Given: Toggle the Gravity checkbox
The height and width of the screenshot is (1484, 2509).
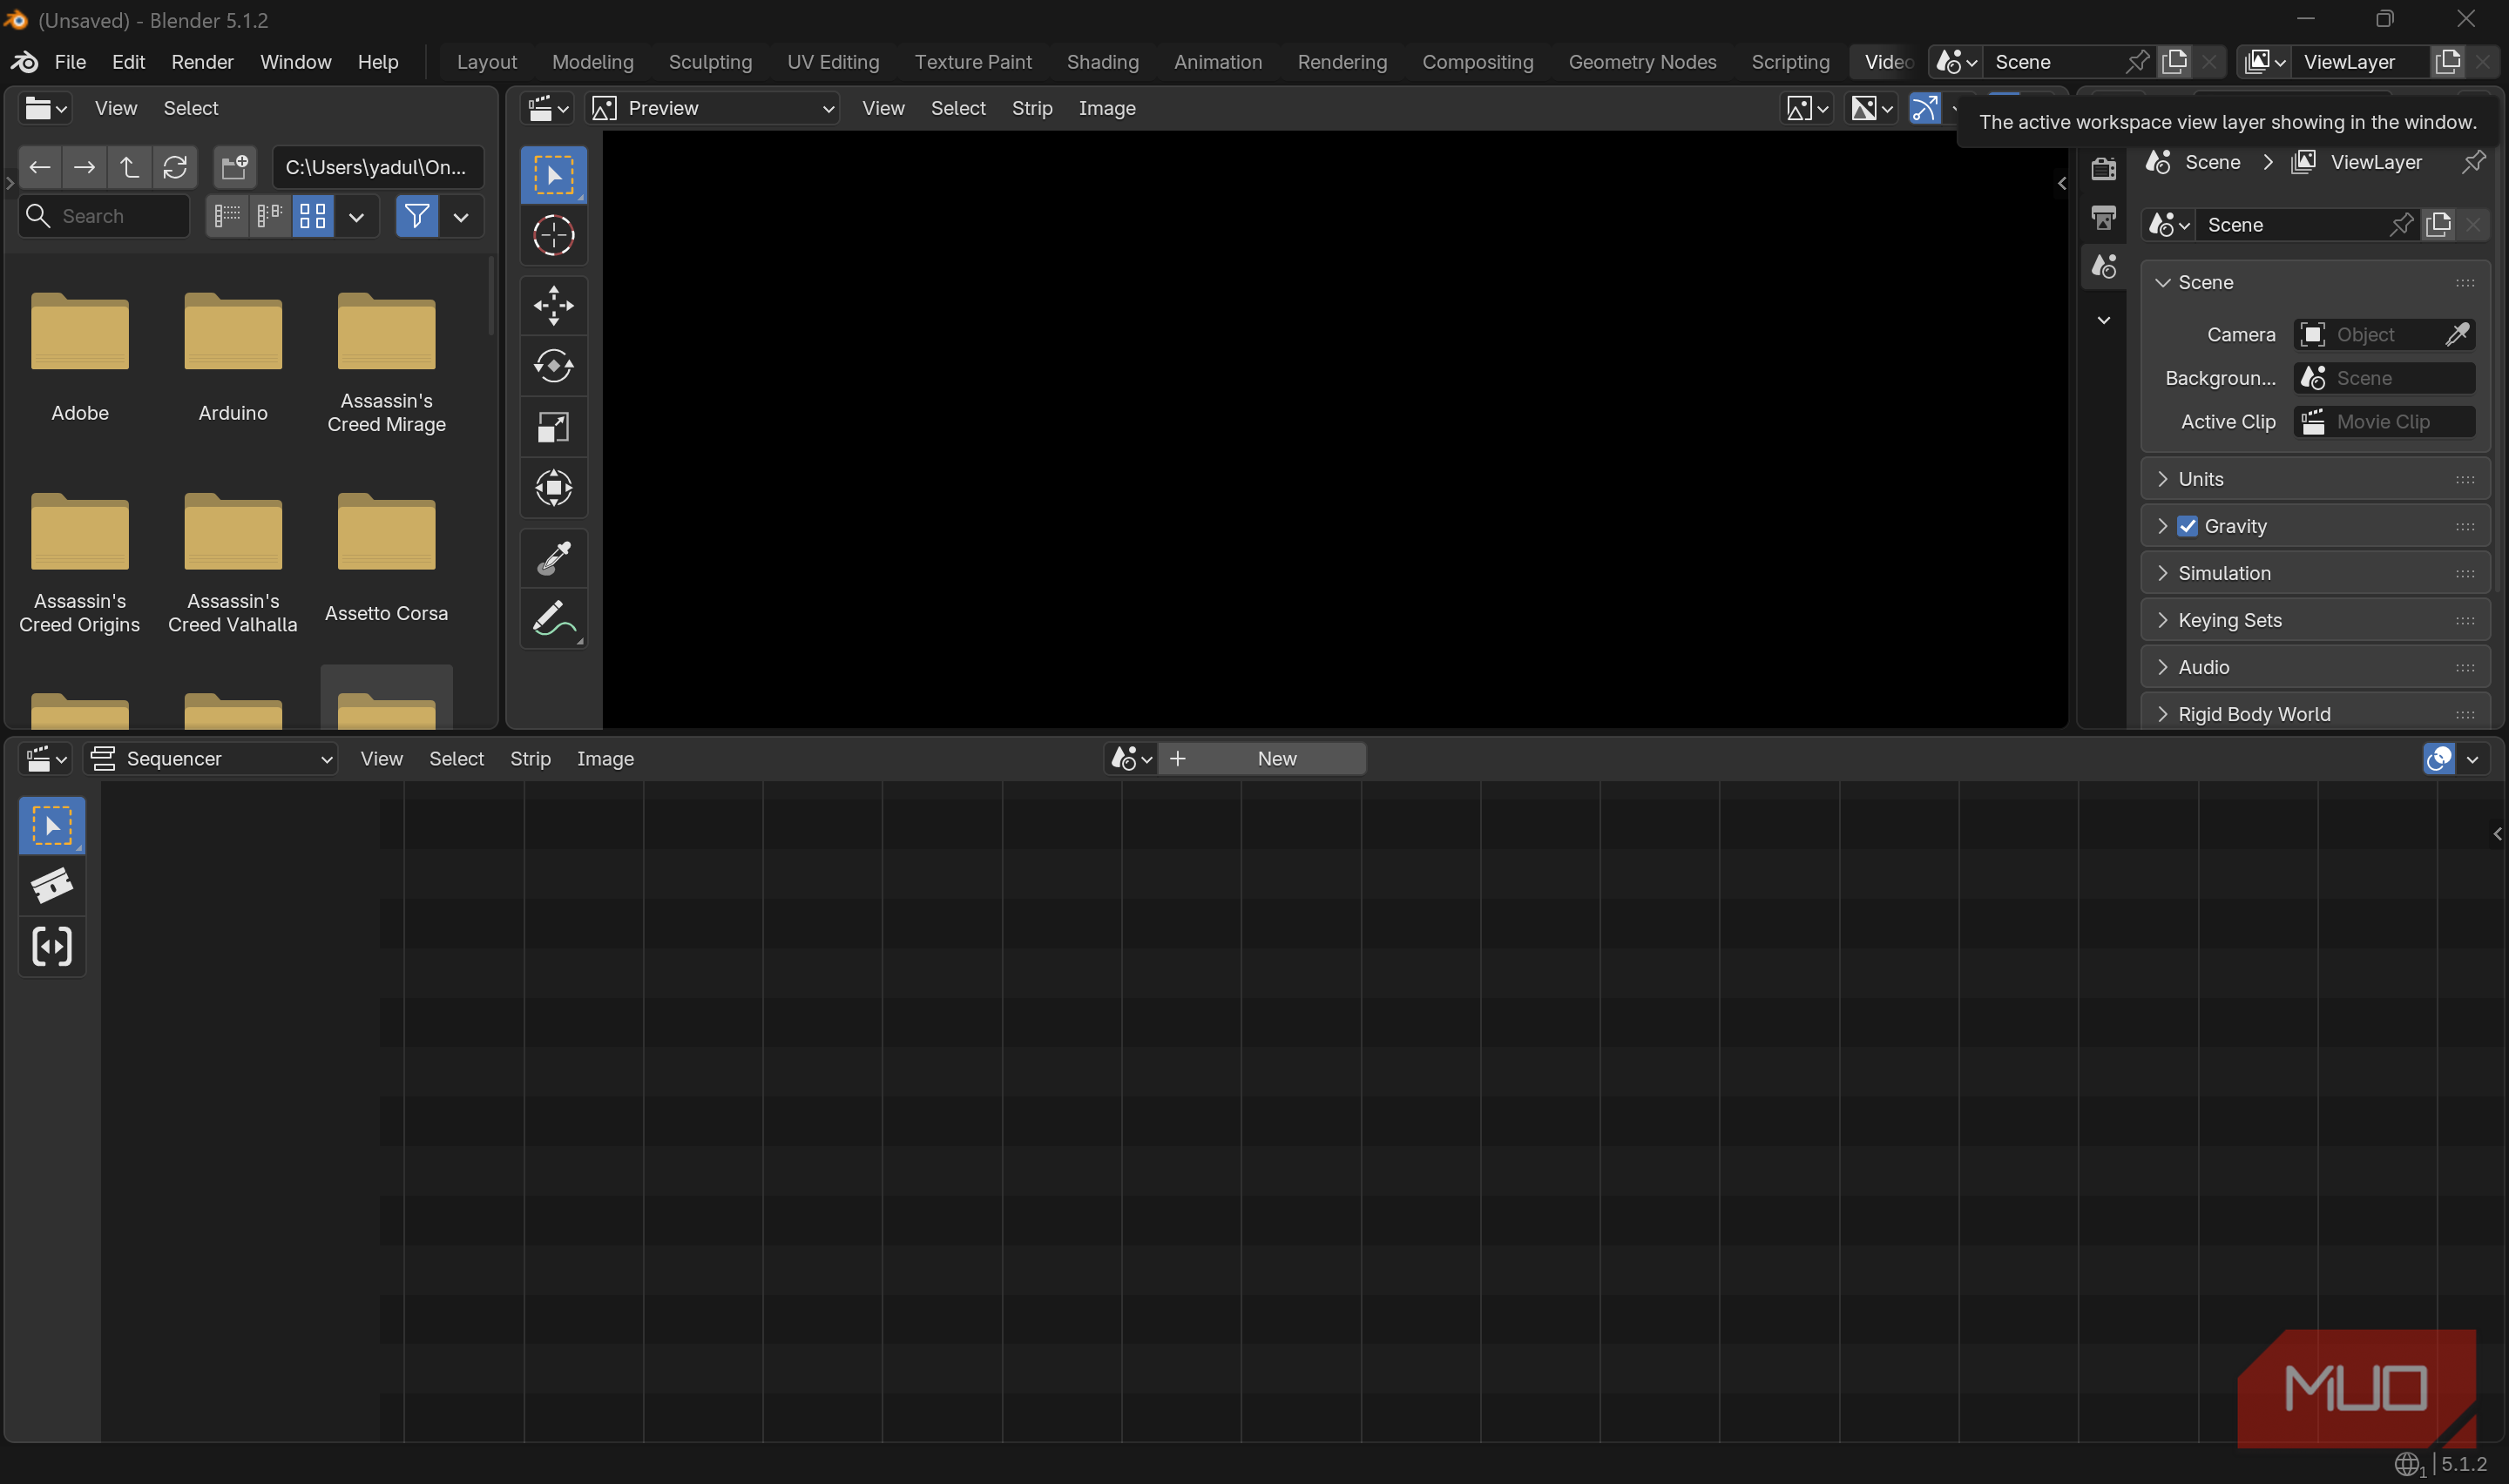Looking at the screenshot, I should [x=2187, y=526].
